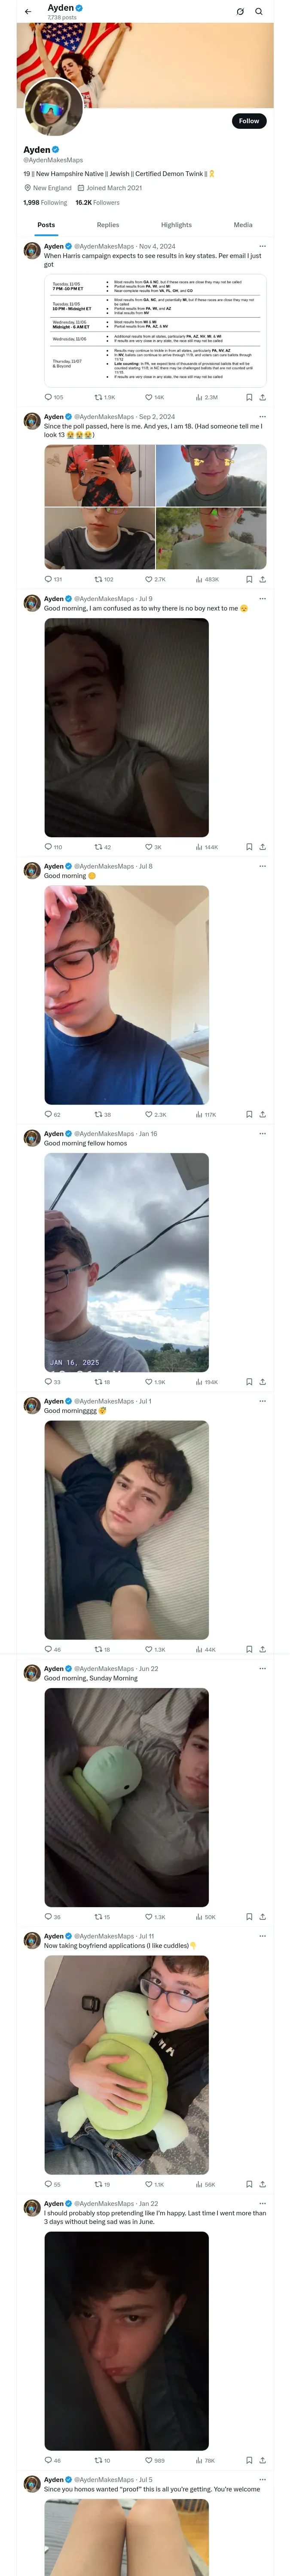Switch to the Media tab
This screenshot has height=2576, width=290.
coord(243,225)
